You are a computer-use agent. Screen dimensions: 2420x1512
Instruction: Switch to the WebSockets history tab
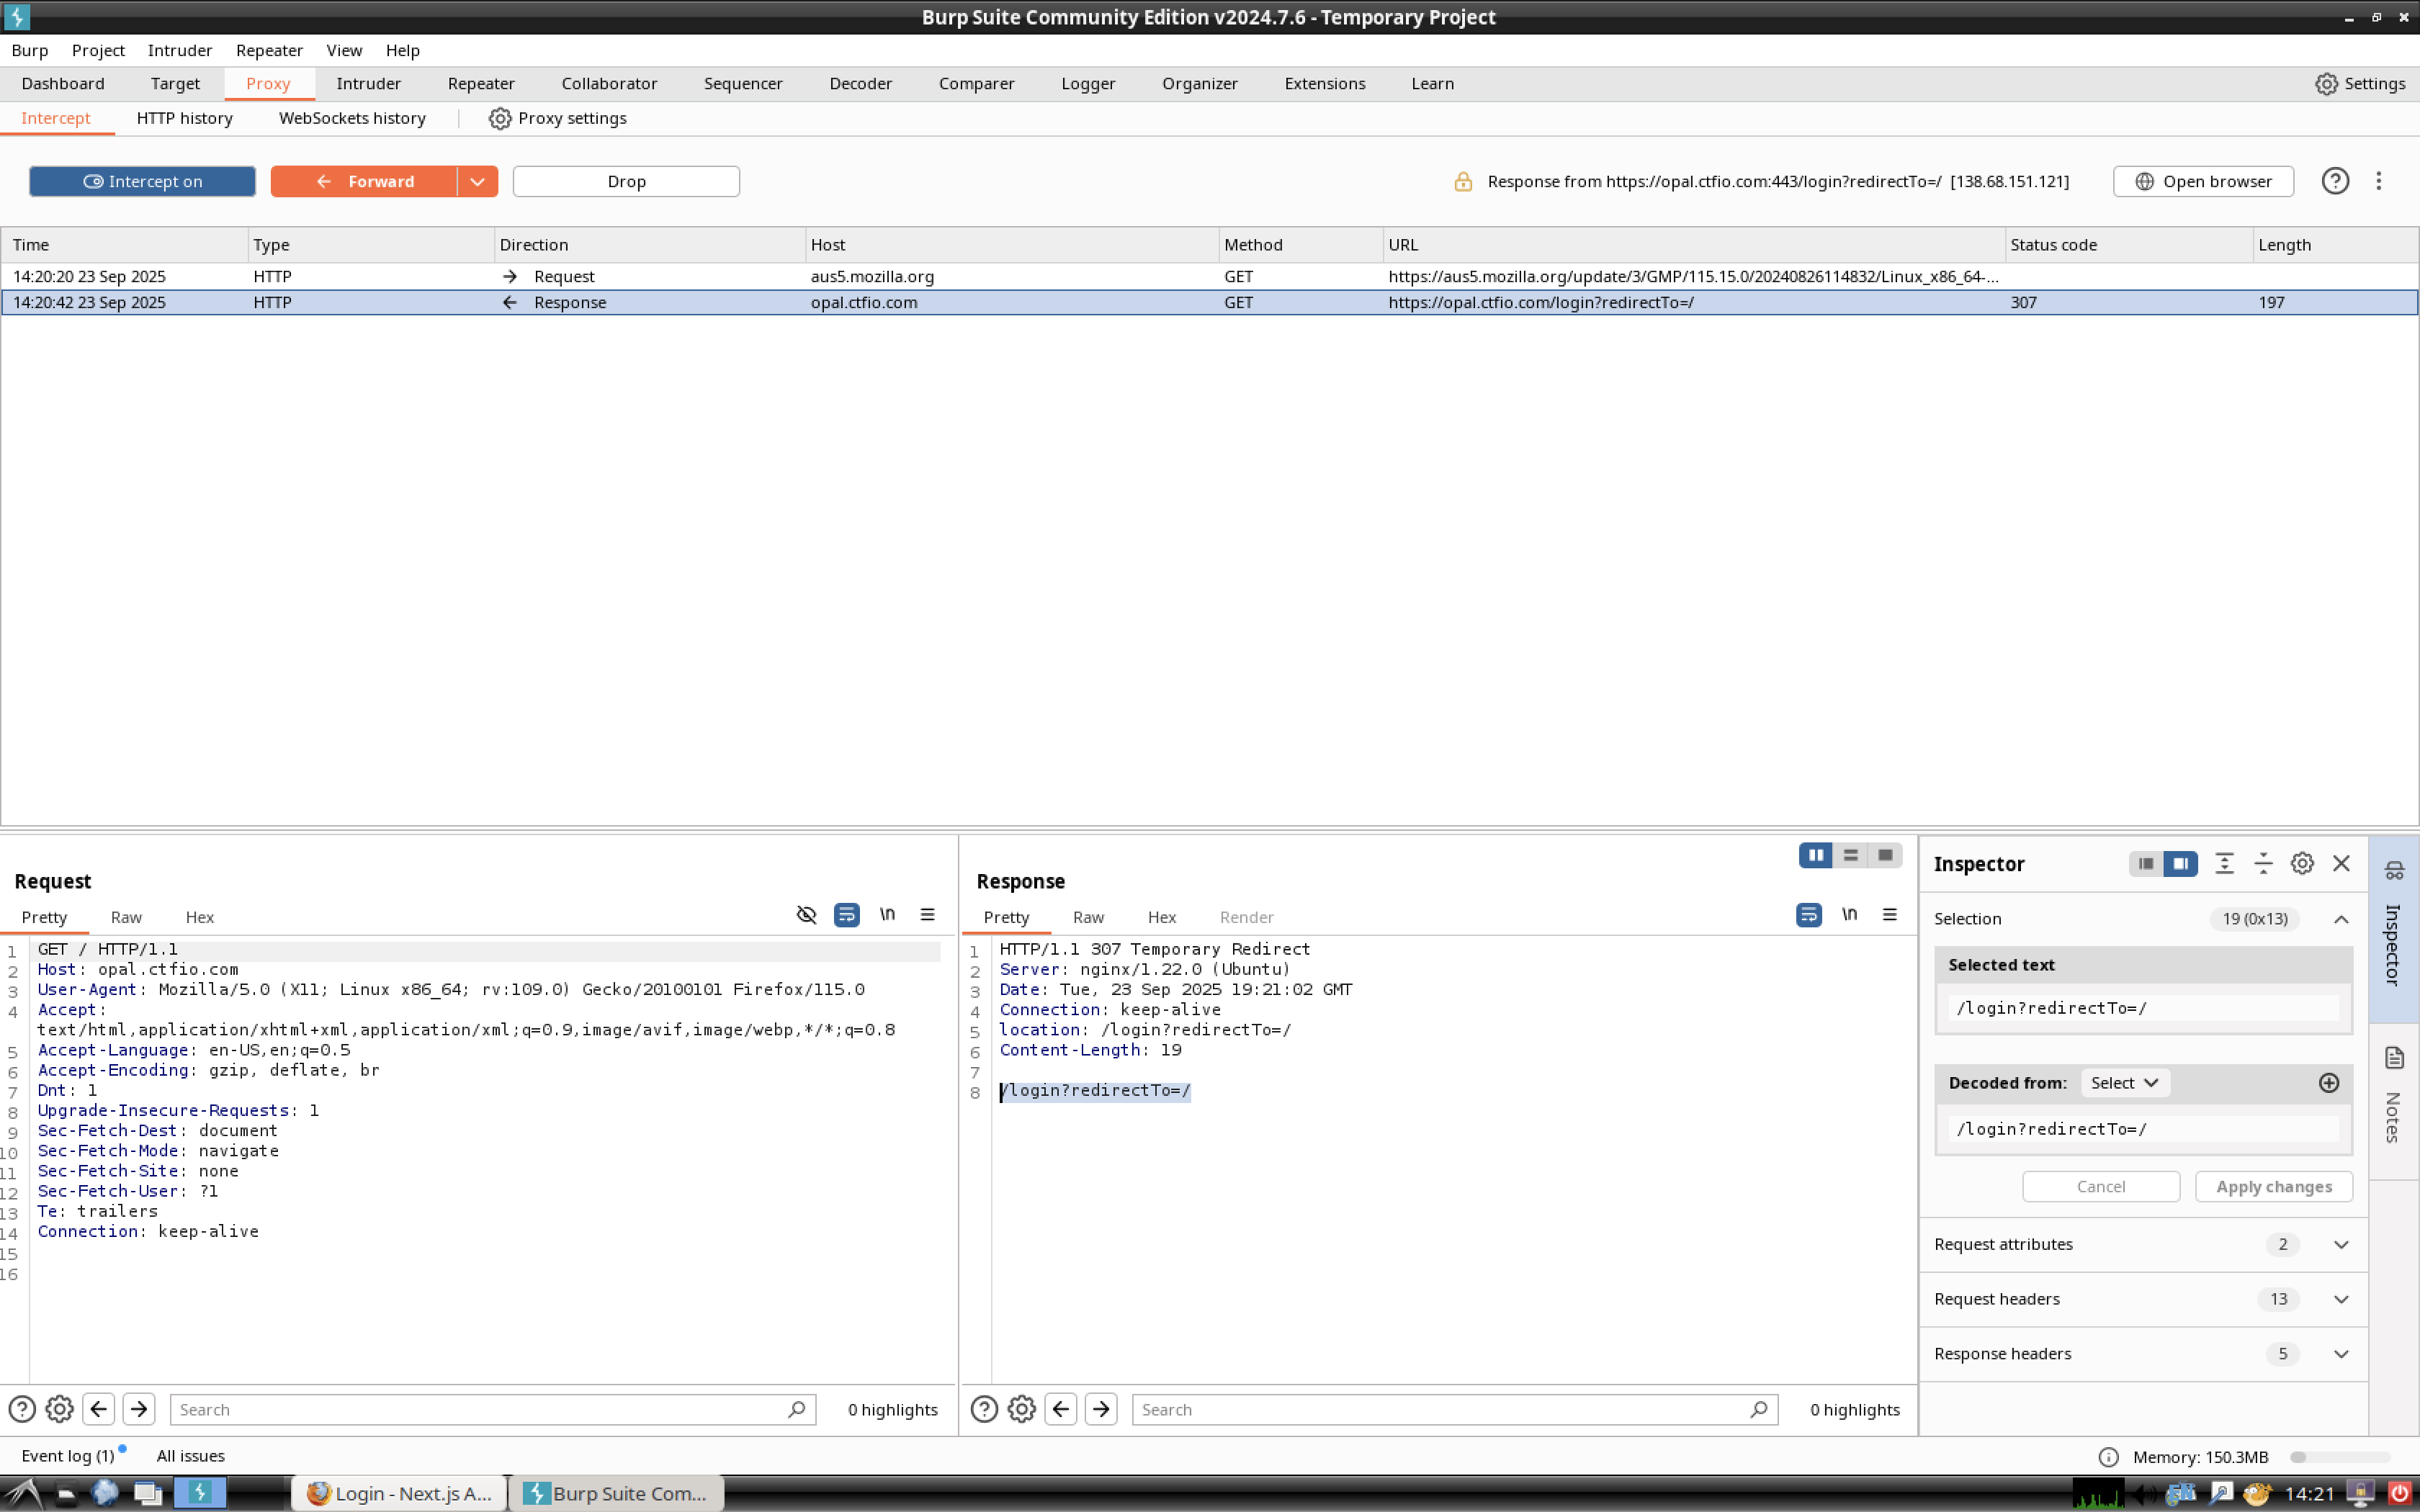pyautogui.click(x=352, y=118)
